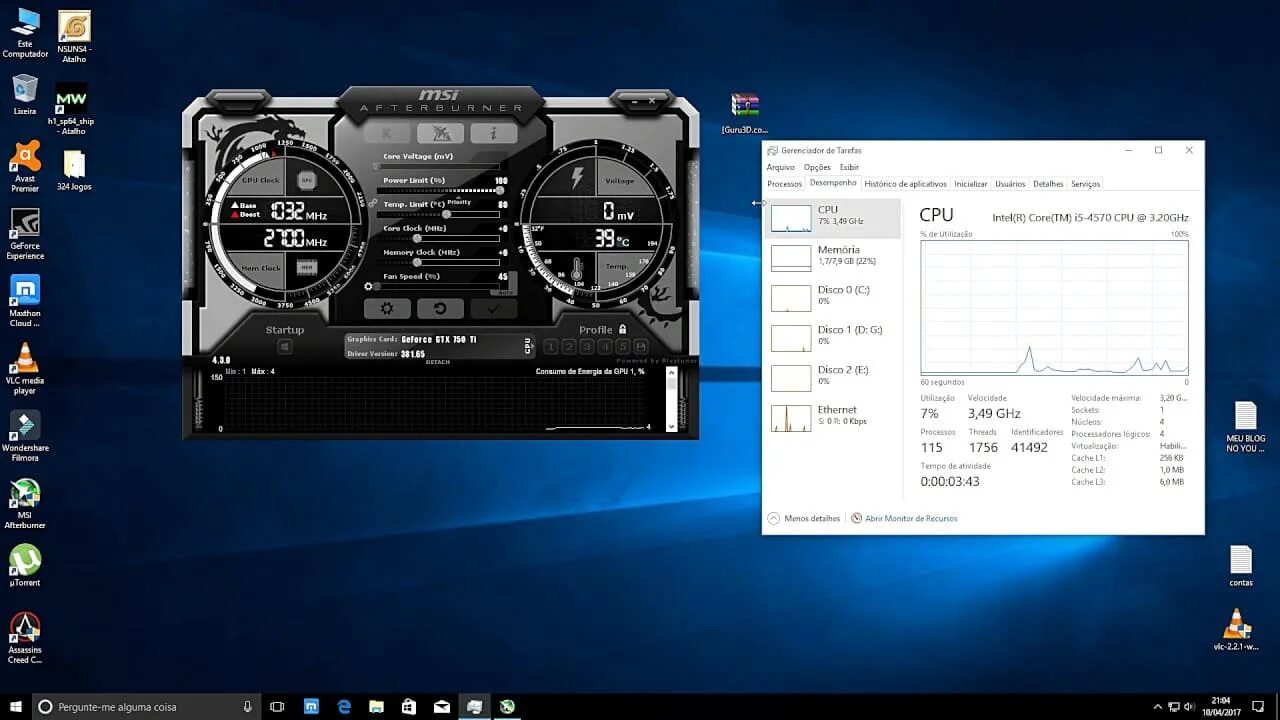Viewport: 1280px width, 720px height.
Task: Click the GPU selector beside graphics card name
Action: (x=528, y=346)
